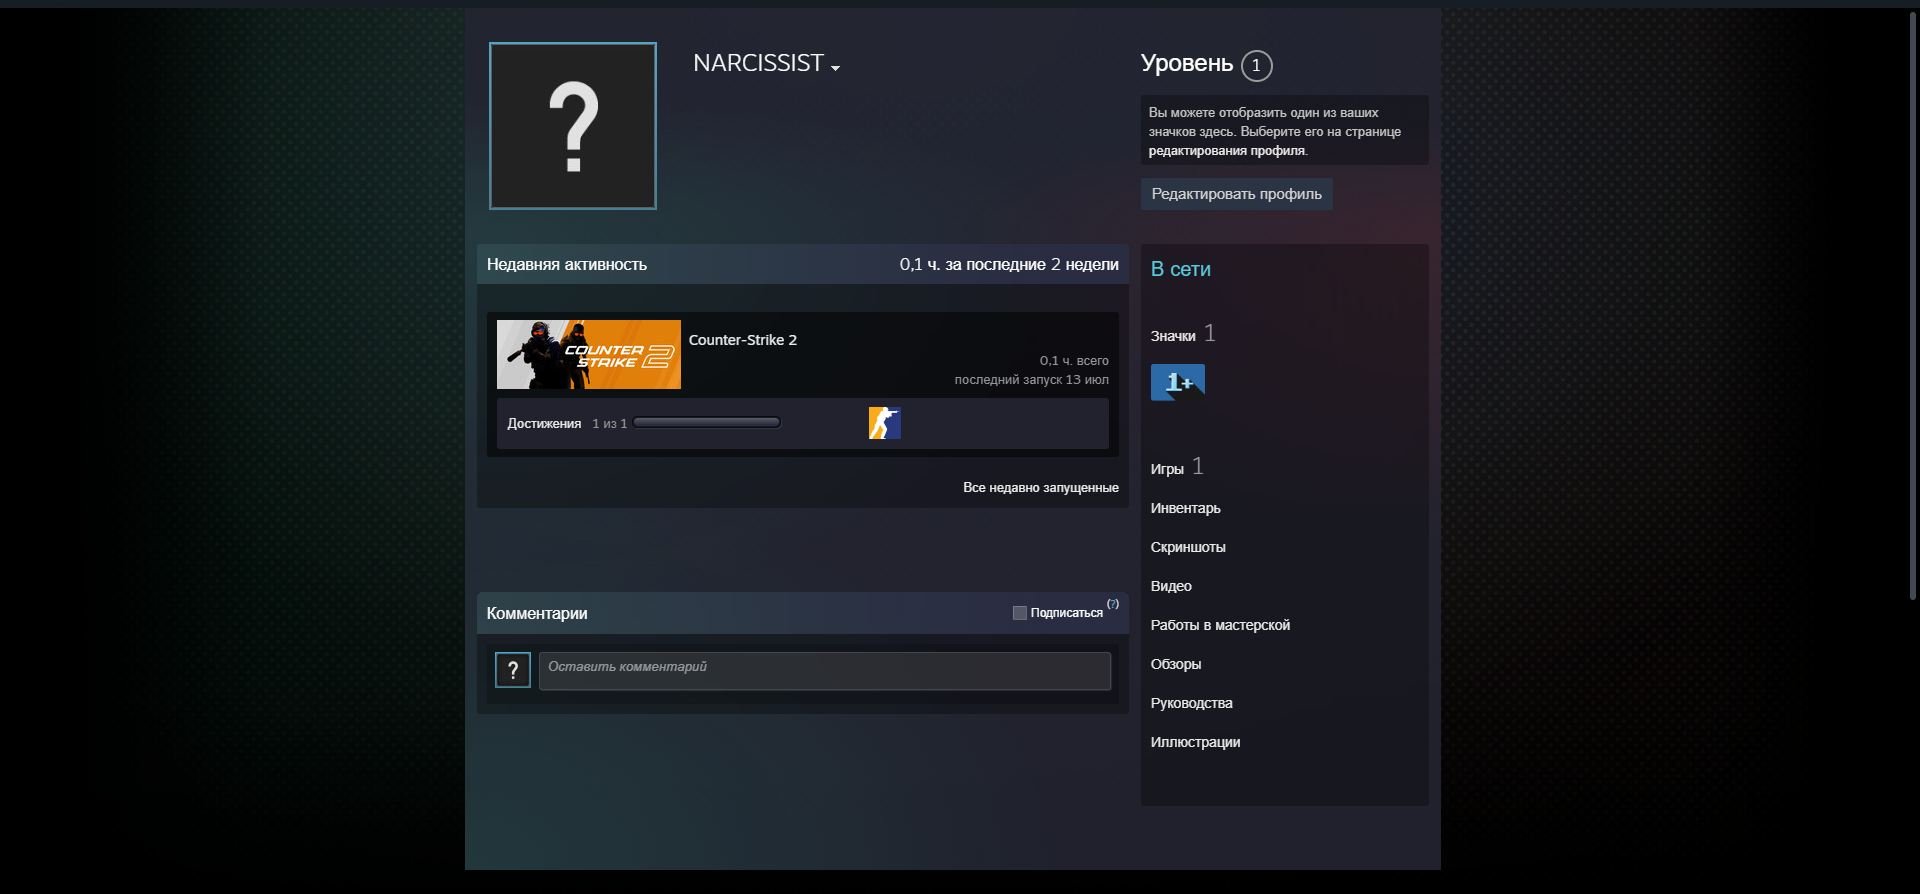1920x894 pixels.
Task: Open Работы в мастерской page
Action: pos(1220,625)
